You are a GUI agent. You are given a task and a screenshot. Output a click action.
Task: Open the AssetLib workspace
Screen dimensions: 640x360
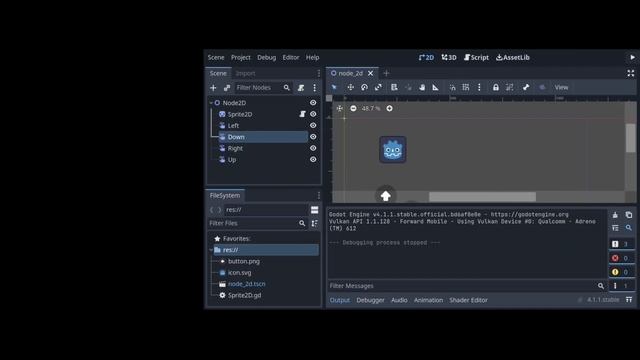[x=513, y=58]
